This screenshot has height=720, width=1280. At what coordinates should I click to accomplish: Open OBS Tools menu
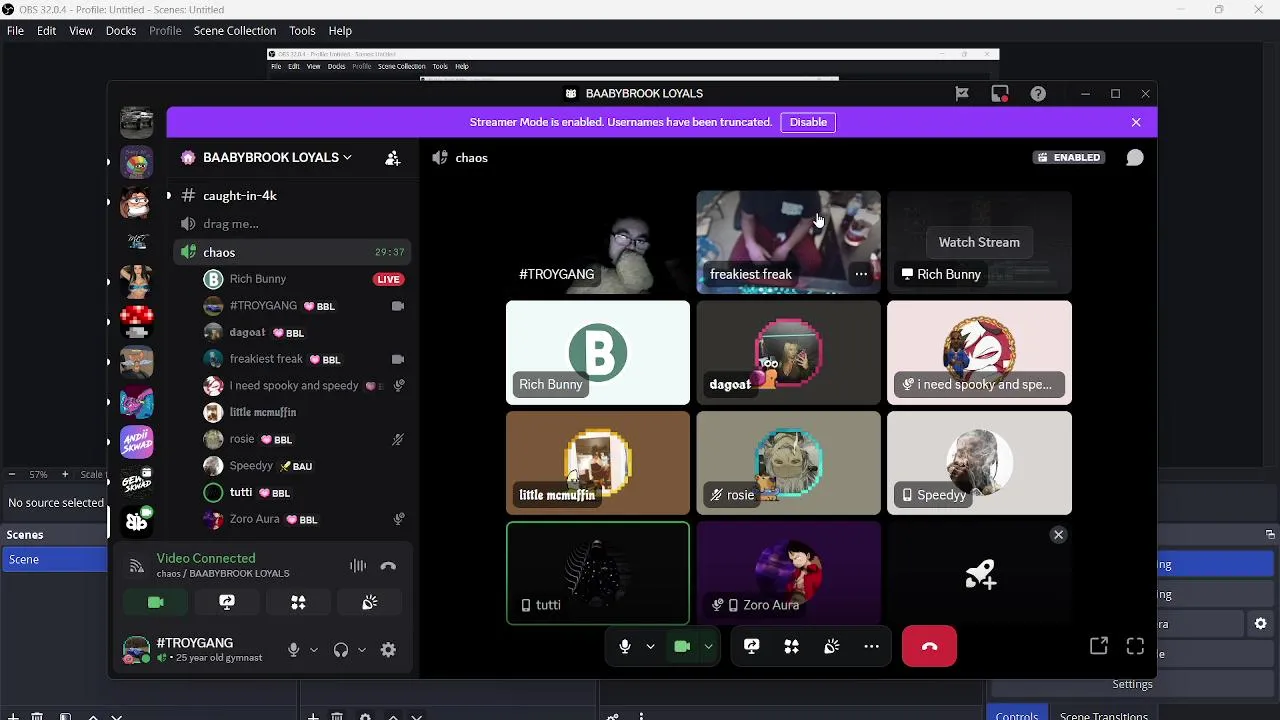click(302, 31)
